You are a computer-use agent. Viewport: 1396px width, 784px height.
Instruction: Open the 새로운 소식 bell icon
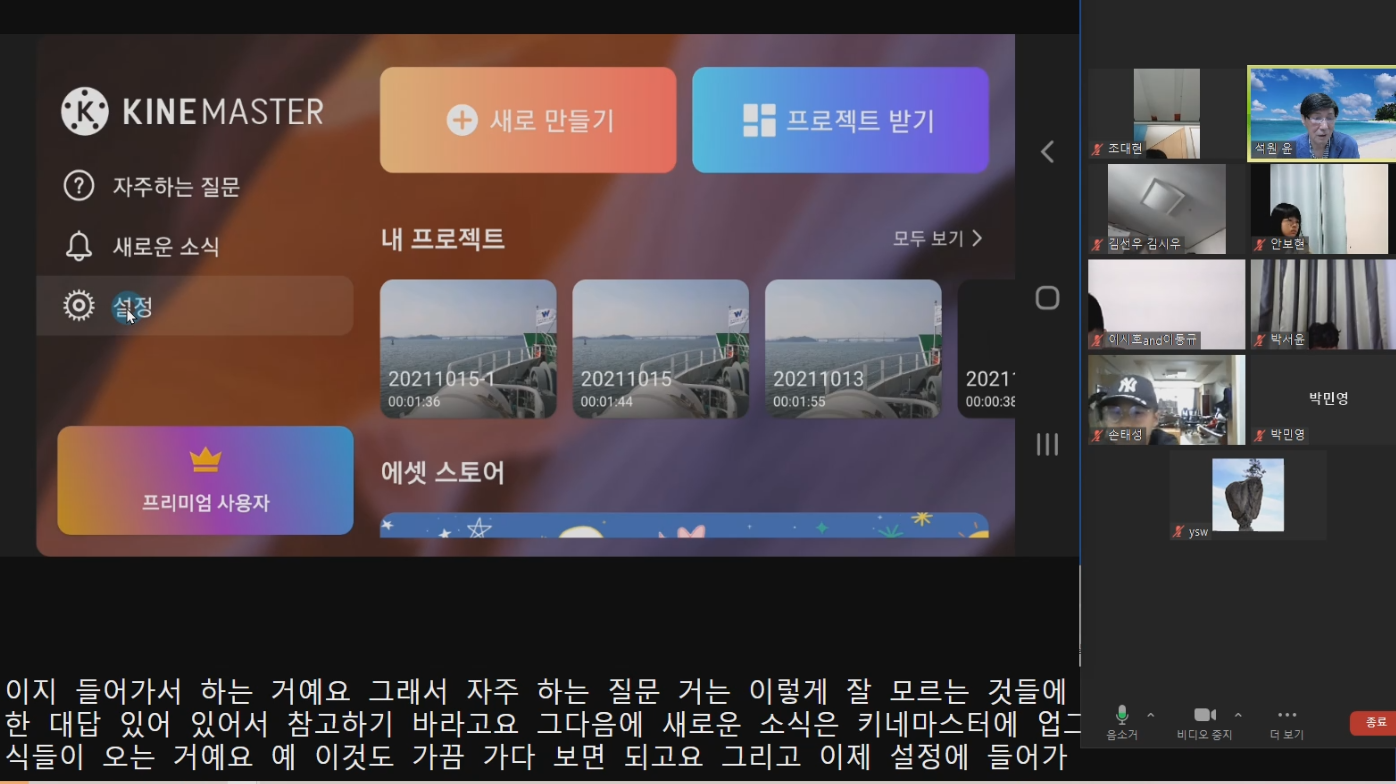pos(79,246)
